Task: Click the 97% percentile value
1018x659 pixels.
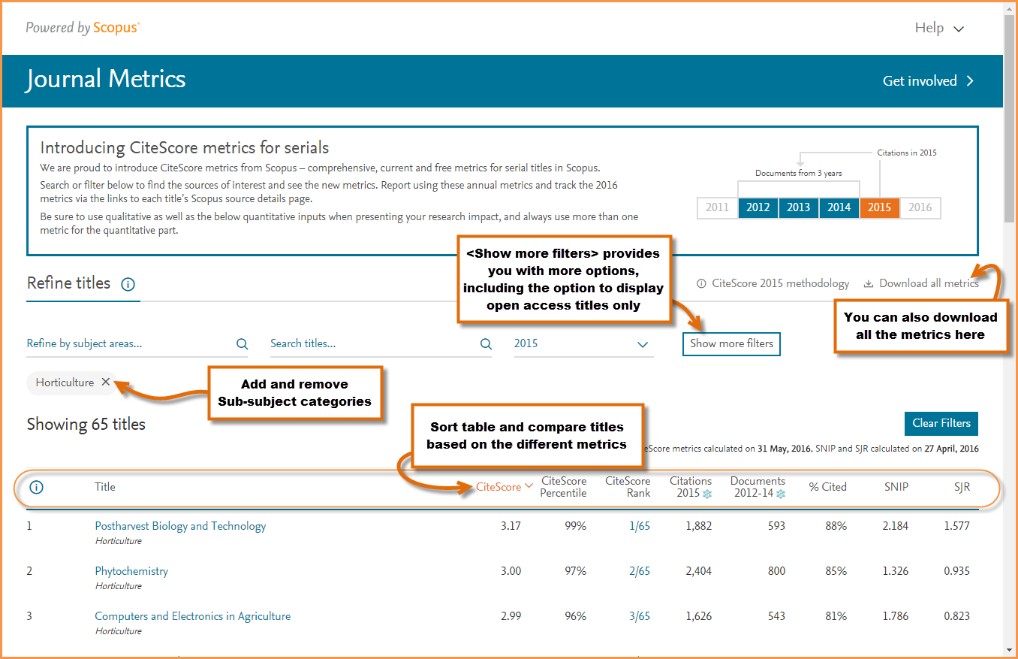Action: 575,571
